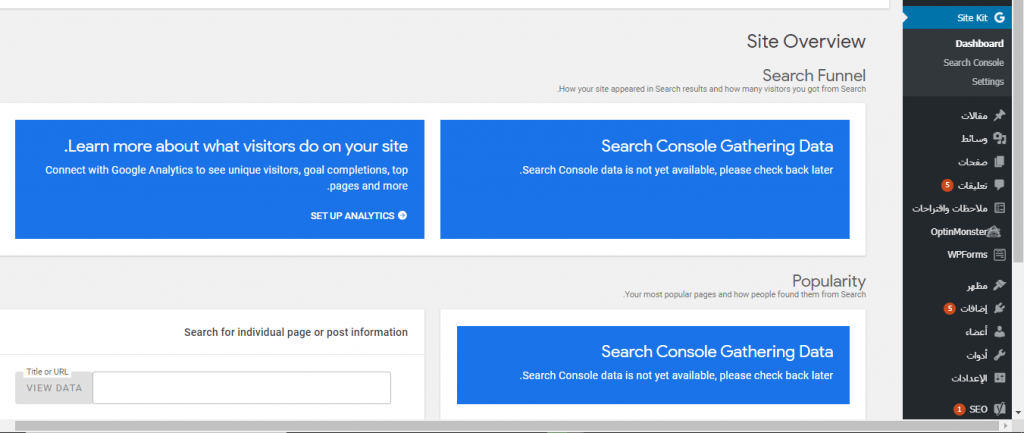Click the Title or URL search field
The height and width of the screenshot is (433, 1024).
click(x=241, y=388)
